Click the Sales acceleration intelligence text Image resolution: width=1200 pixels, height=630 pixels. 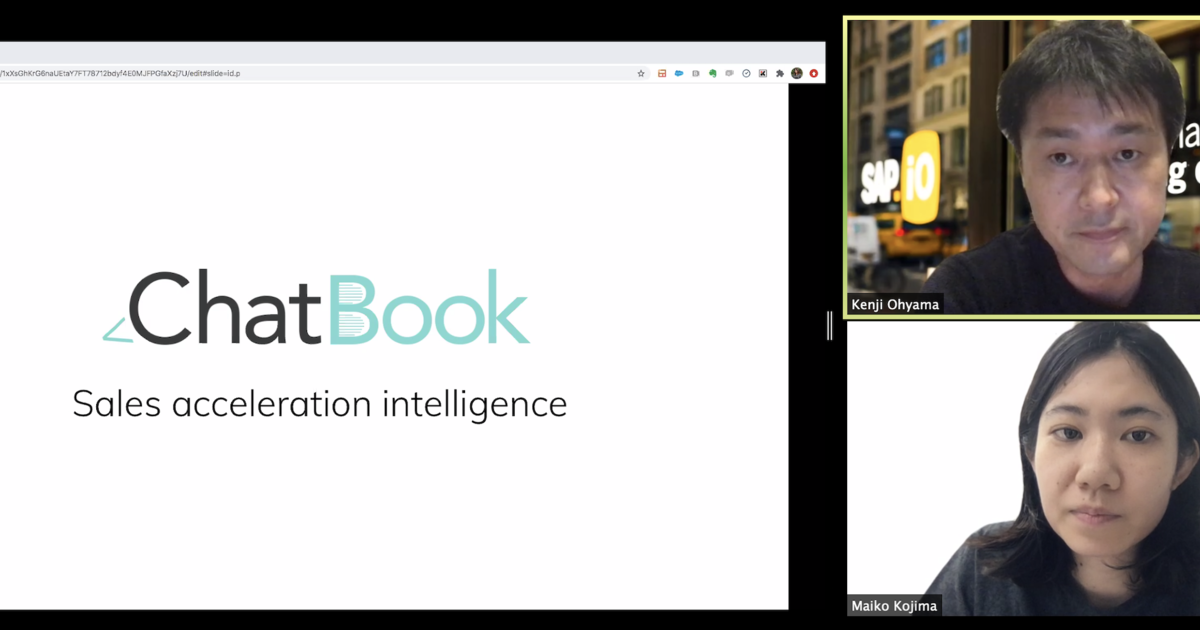tap(319, 404)
